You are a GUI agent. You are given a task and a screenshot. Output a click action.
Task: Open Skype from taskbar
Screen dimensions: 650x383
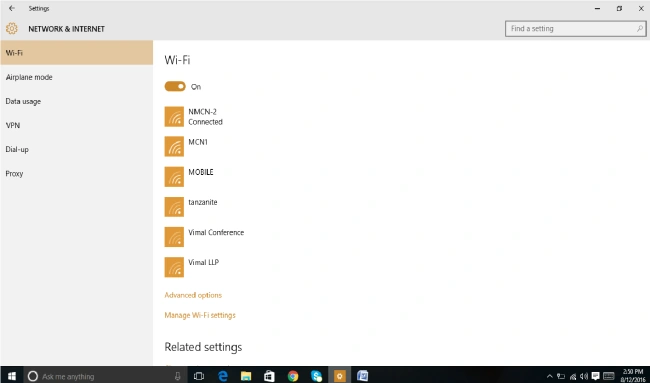point(316,376)
